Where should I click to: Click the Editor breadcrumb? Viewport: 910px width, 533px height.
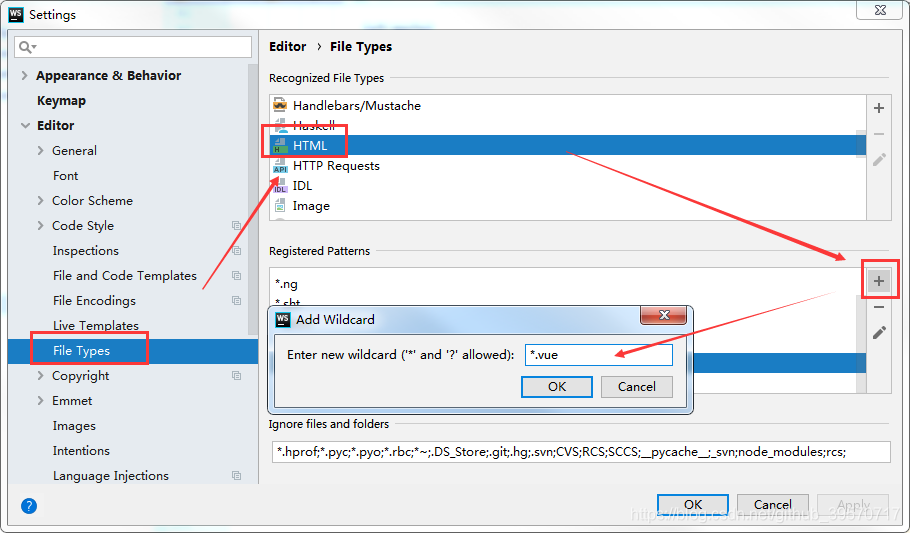tap(287, 46)
